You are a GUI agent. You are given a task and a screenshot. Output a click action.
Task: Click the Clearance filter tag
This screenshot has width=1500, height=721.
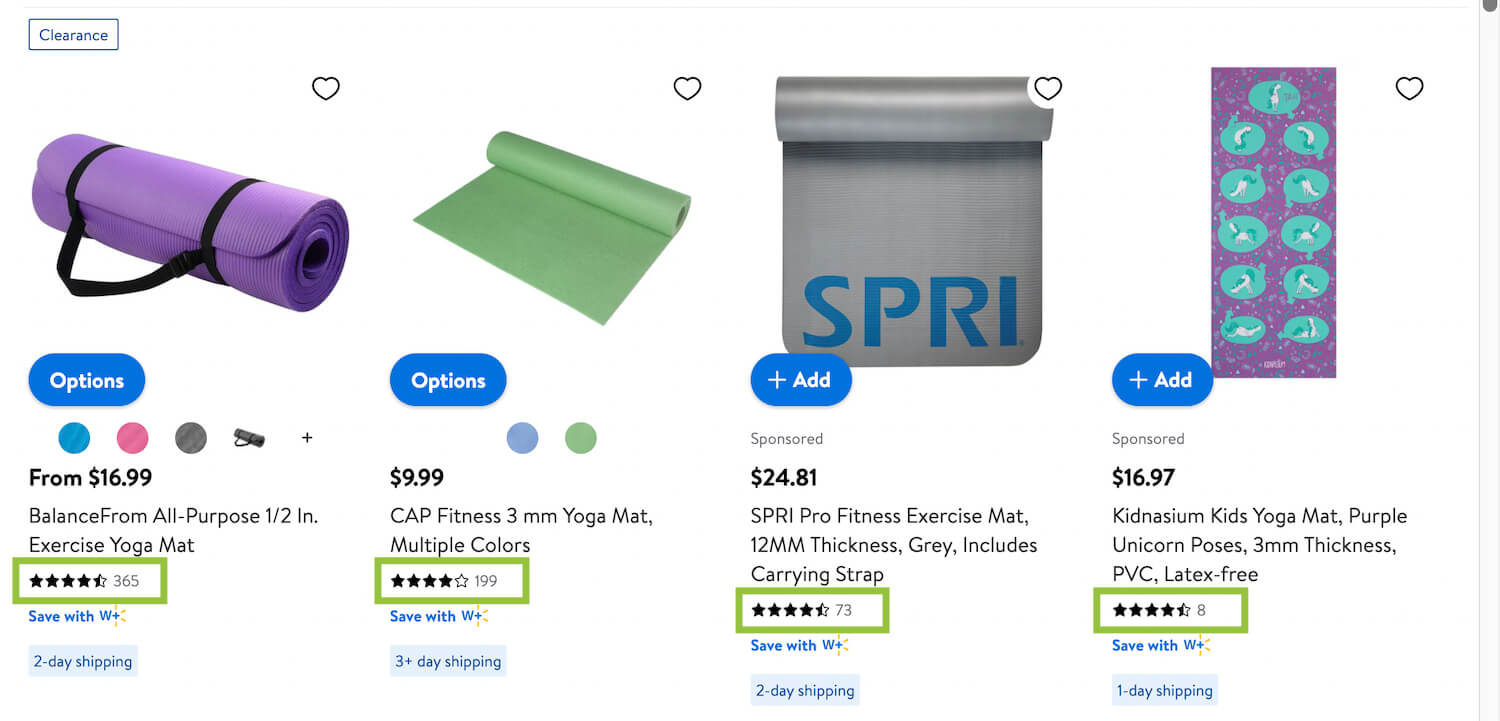pyautogui.click(x=73, y=35)
